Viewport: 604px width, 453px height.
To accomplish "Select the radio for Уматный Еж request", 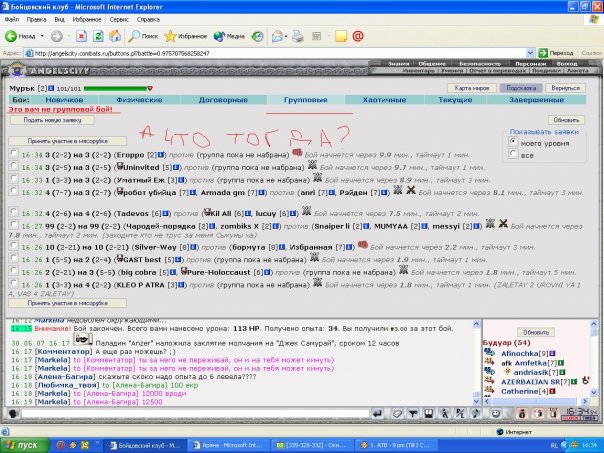I will click(x=14, y=178).
